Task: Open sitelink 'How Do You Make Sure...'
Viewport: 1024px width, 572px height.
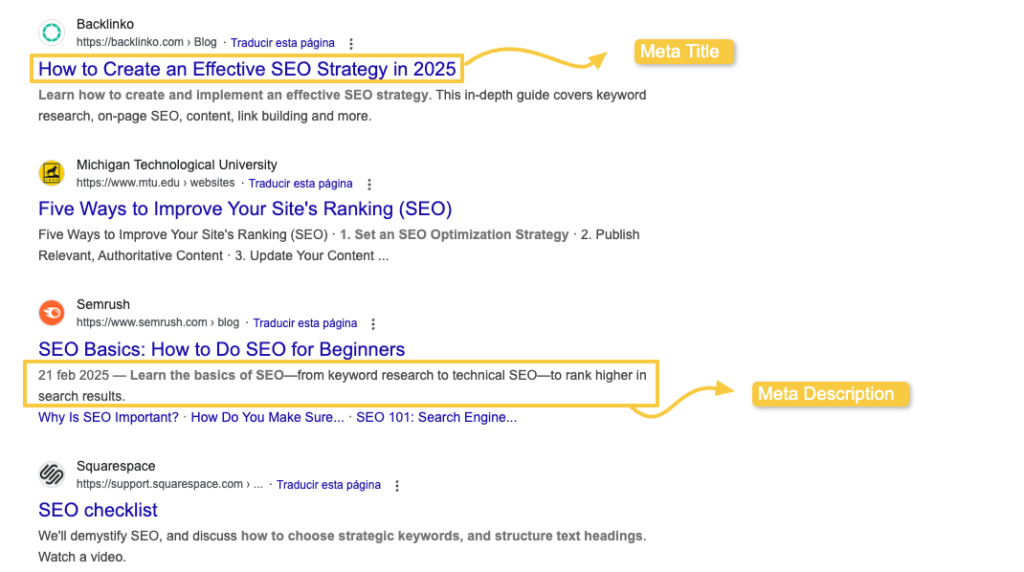Action: coord(267,417)
